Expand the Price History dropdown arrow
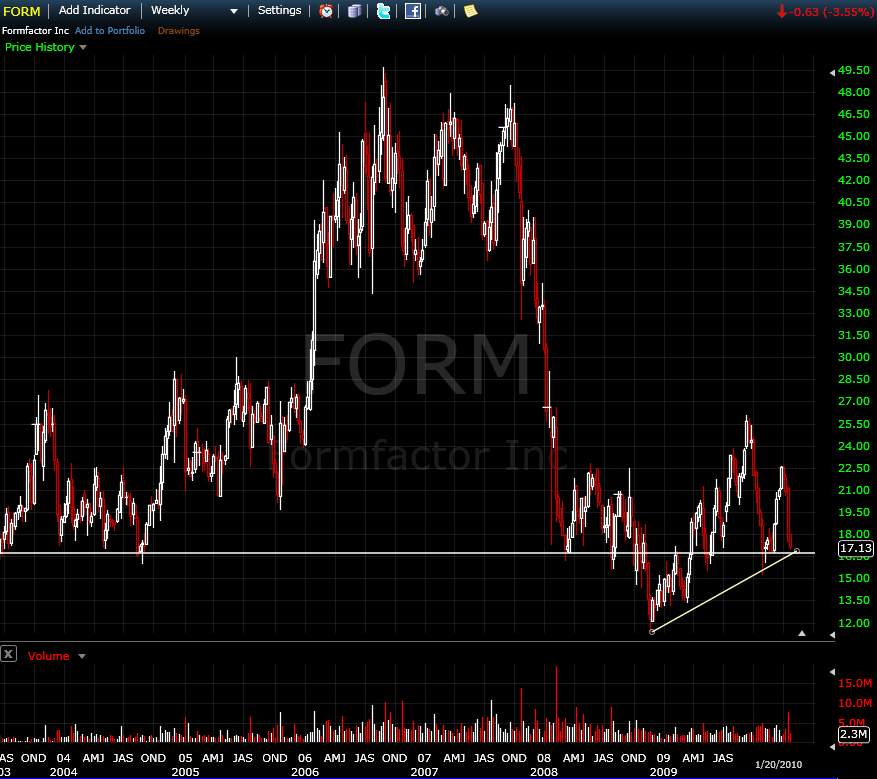The image size is (877, 779). 83,48
